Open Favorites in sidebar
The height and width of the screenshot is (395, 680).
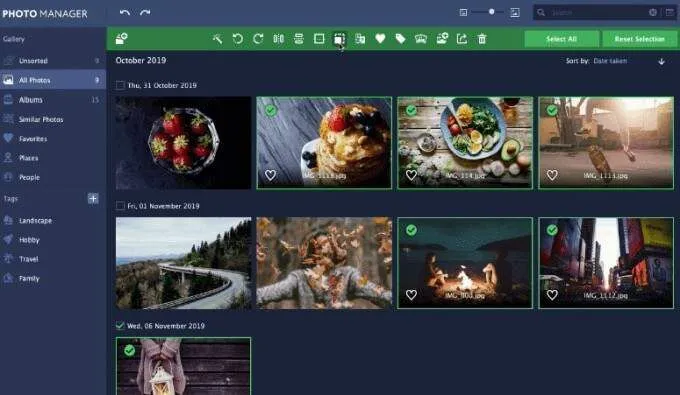53,139
